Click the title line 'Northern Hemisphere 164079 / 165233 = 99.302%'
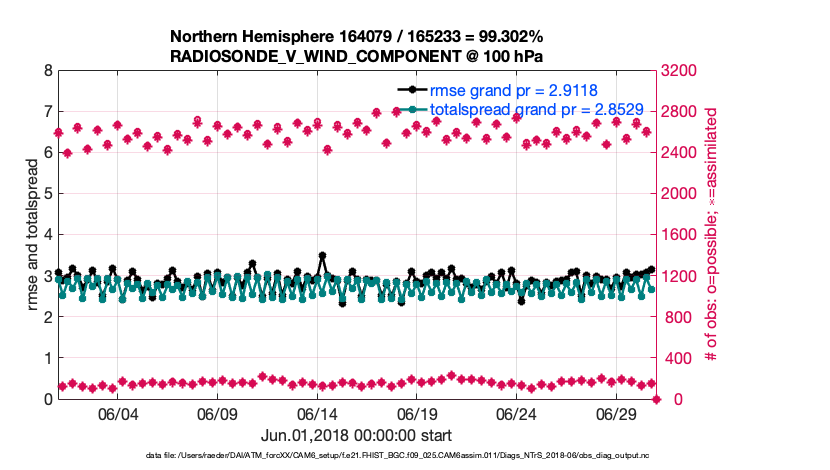 356,37
